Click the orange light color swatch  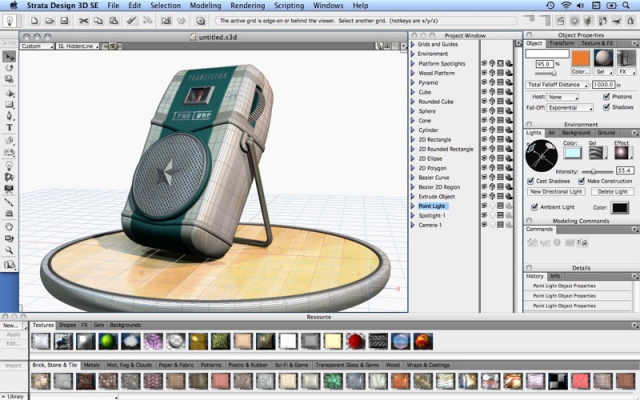tap(580, 58)
